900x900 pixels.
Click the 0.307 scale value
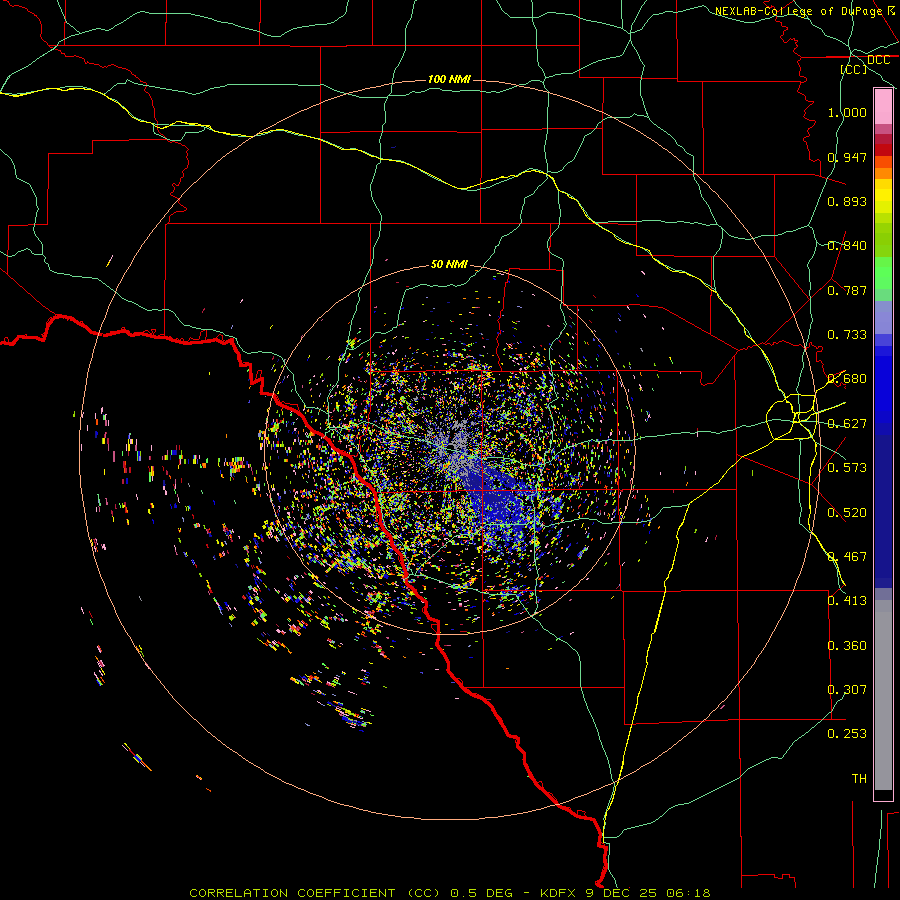pos(847,689)
